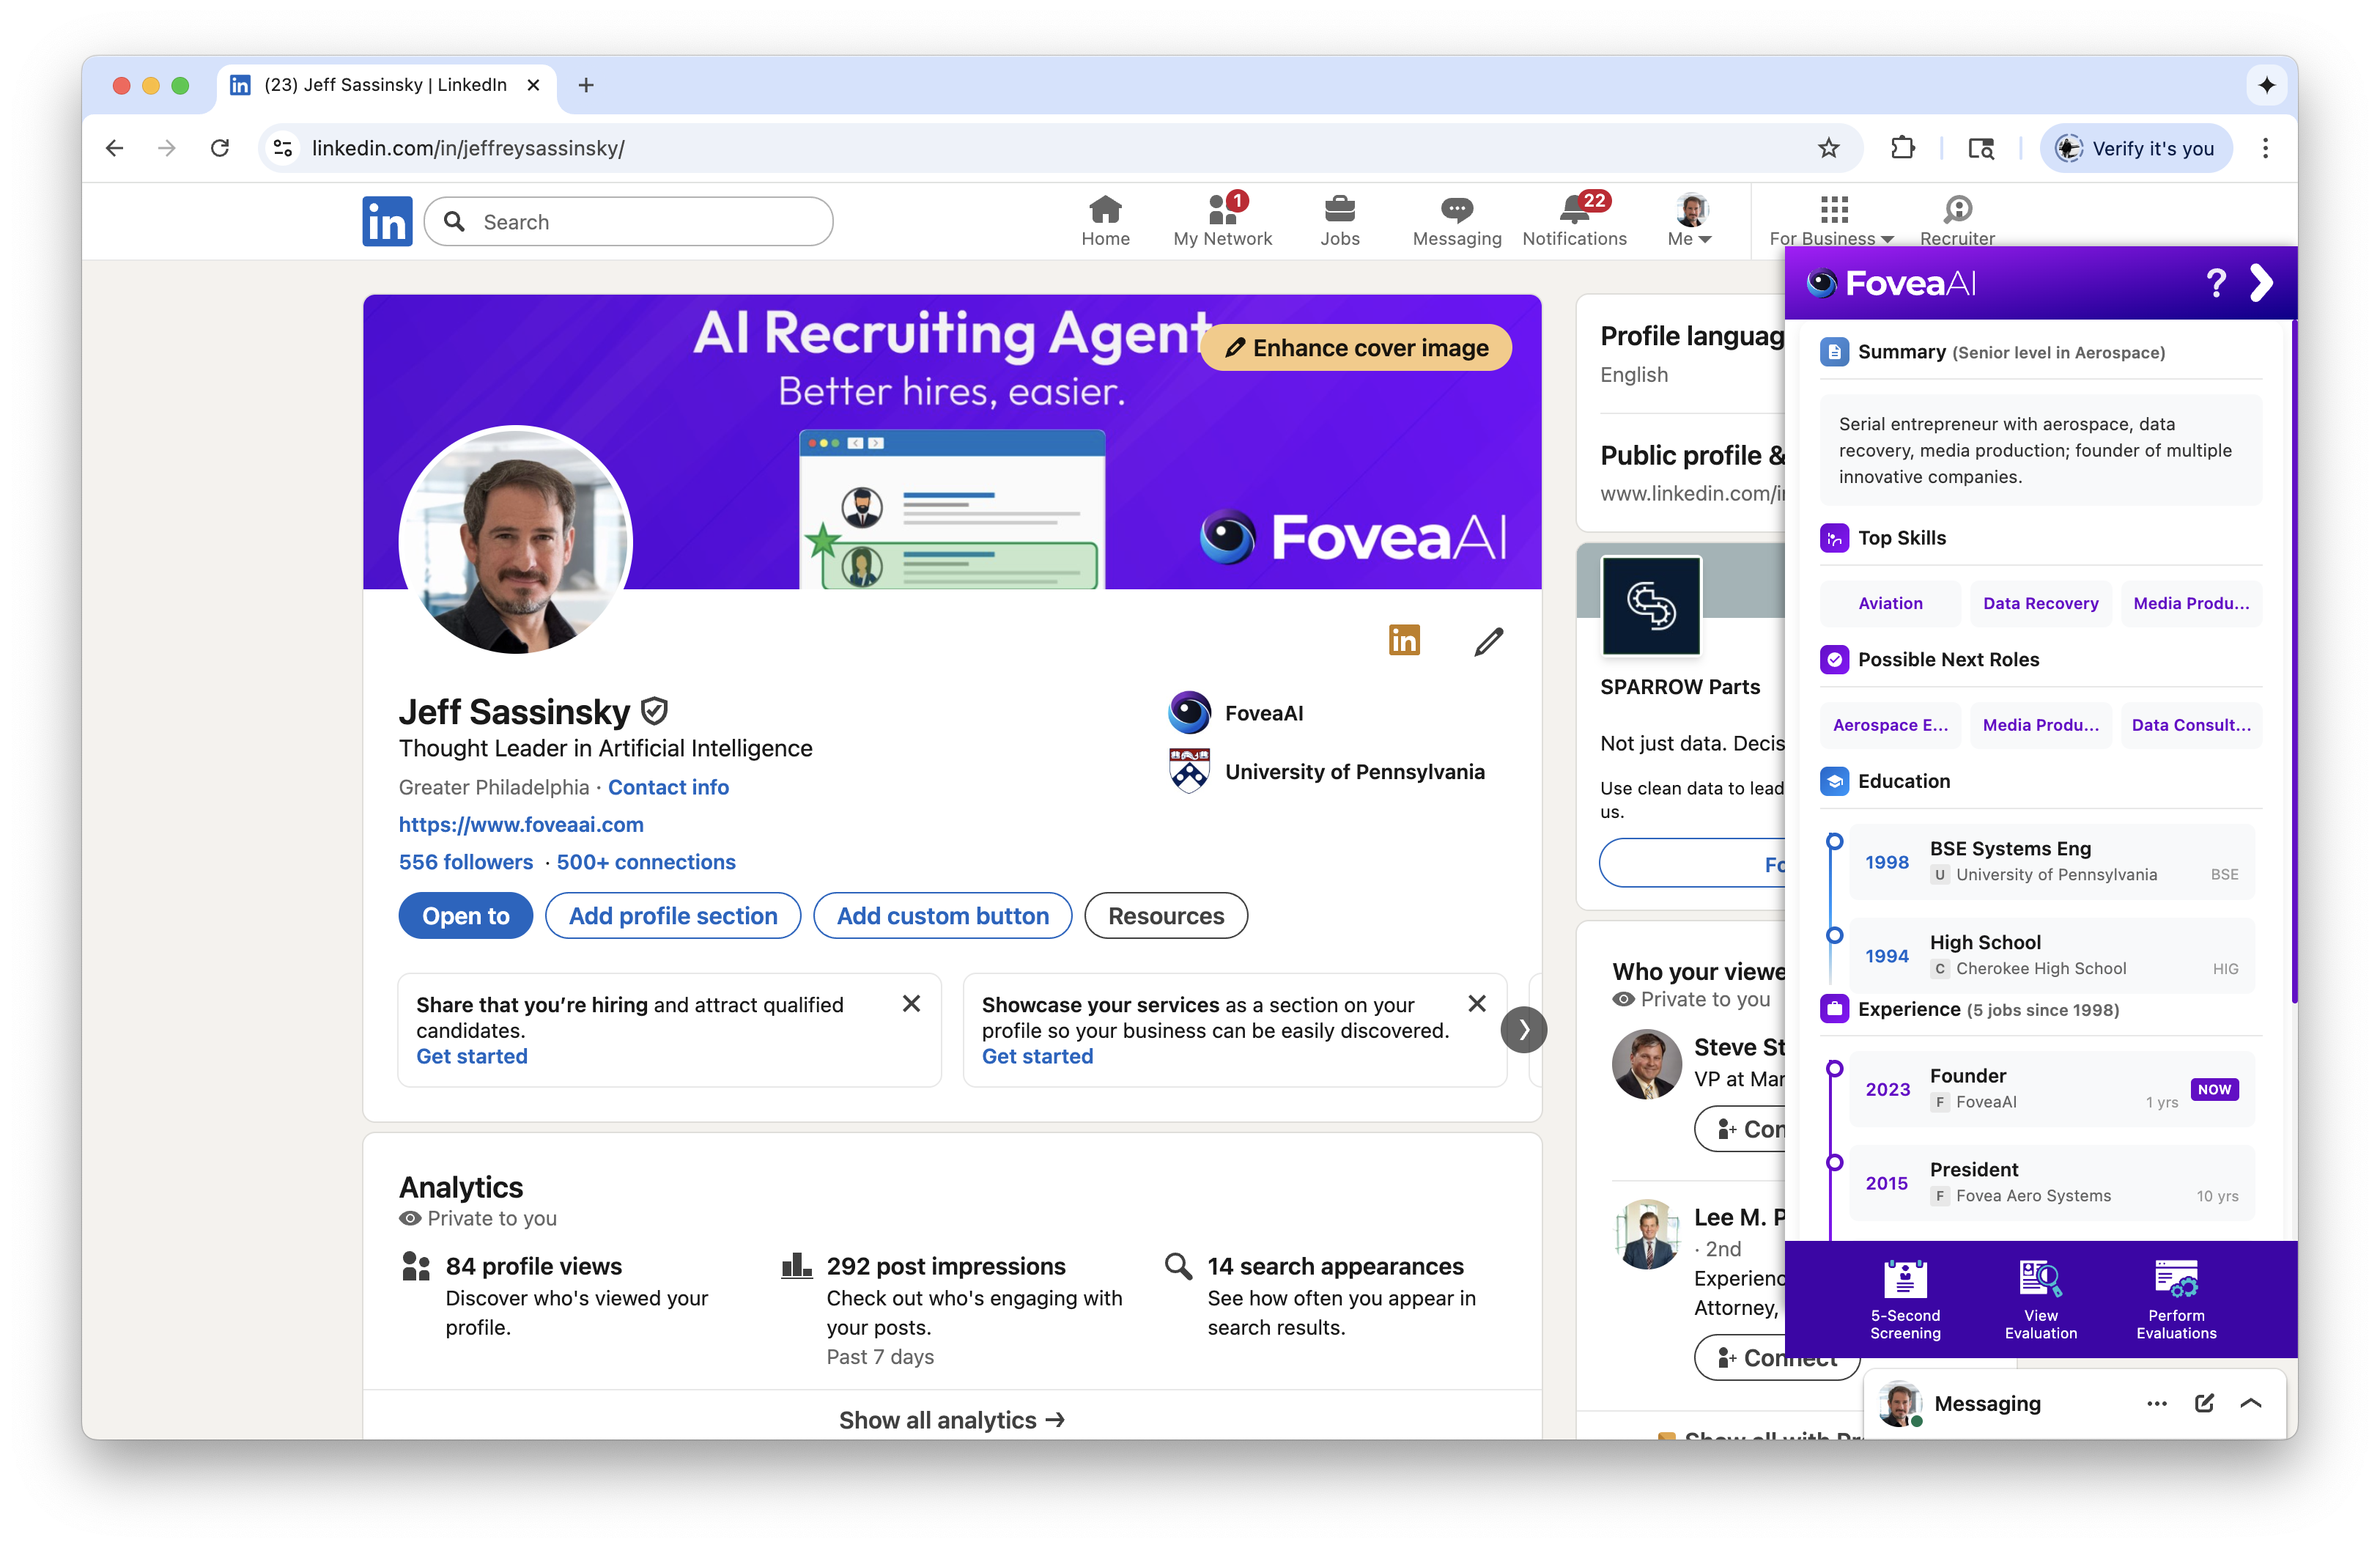Click the Gemini sparkle icon in tab bar
2380x1548 pixels.
2266,85
